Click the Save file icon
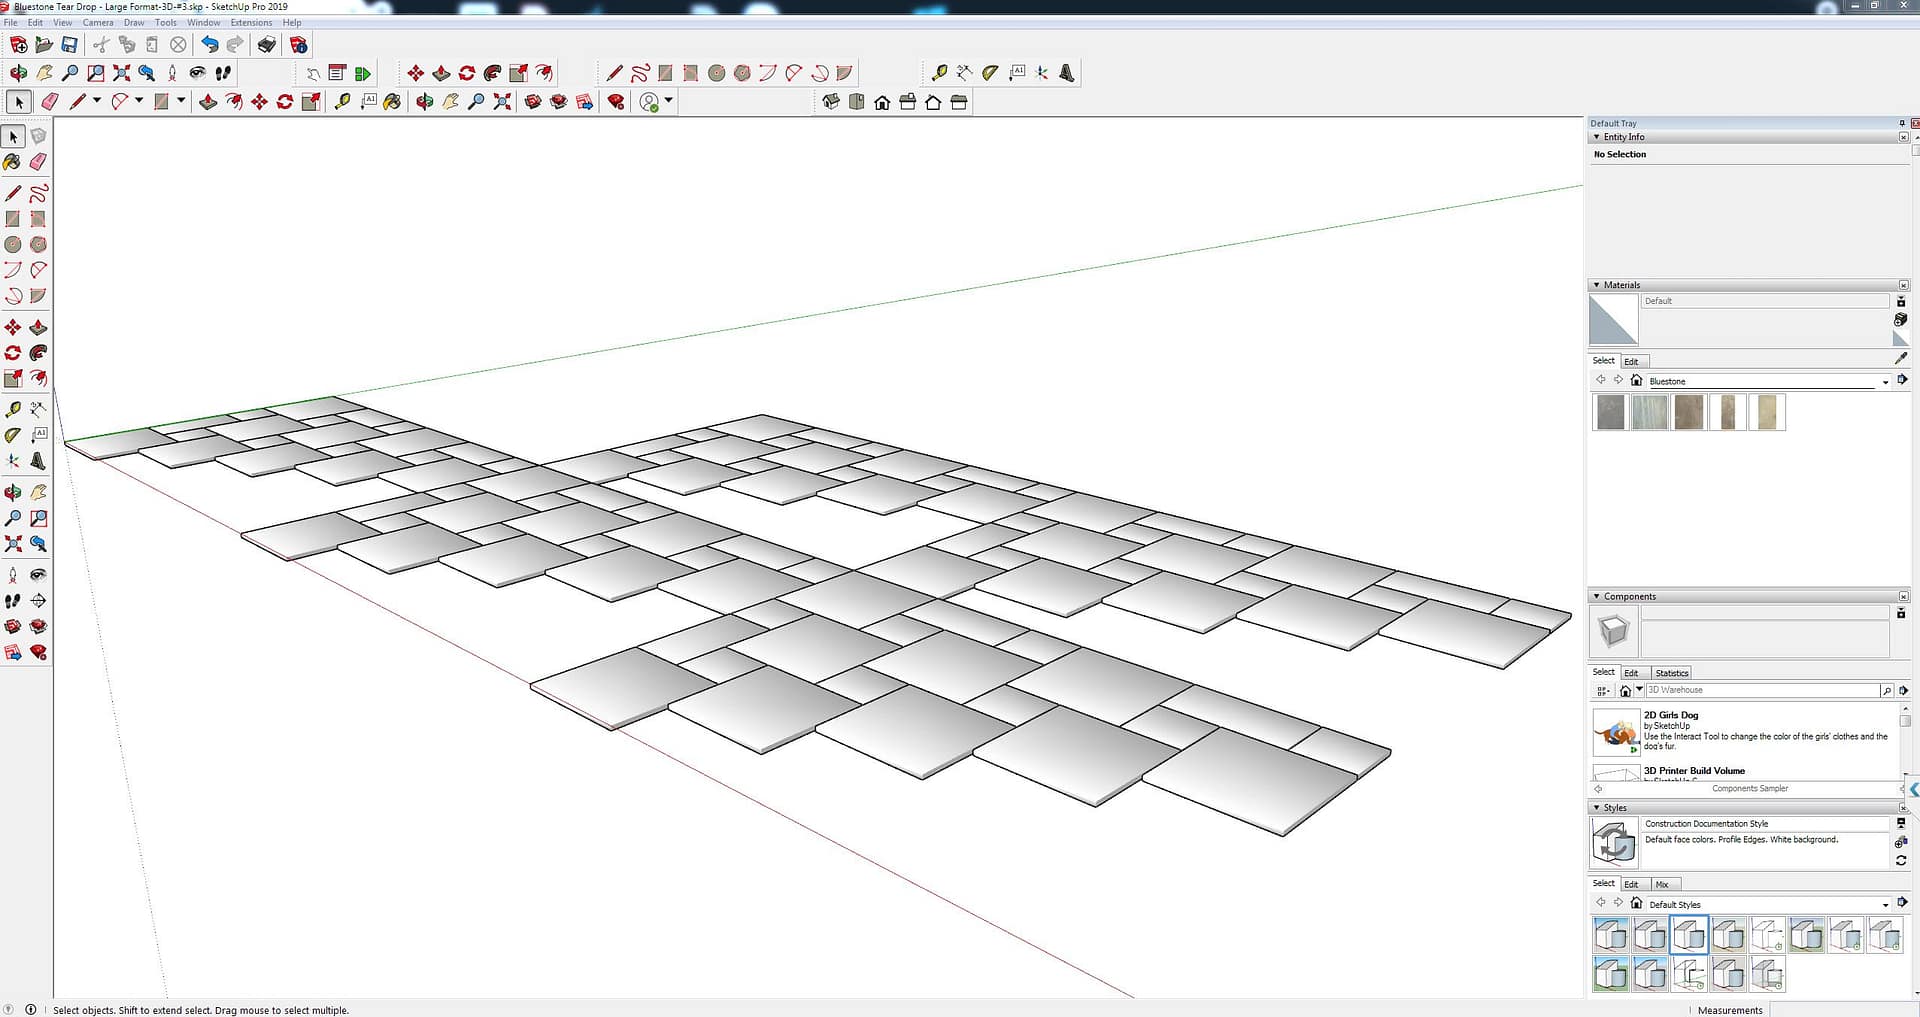The height and width of the screenshot is (1017, 1920). (x=69, y=45)
